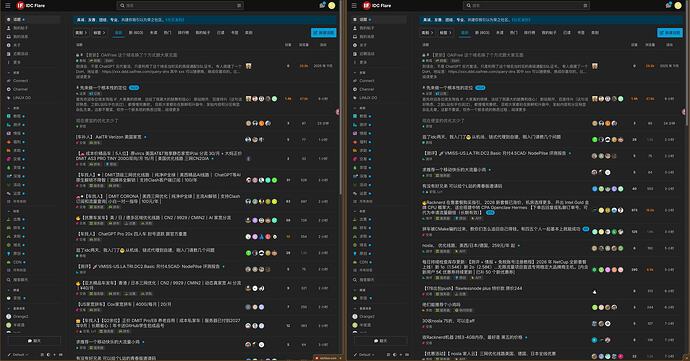690x361 pixels.
Task: Open VMISS-US.LA.TRI.DC2.Basic topic in right window
Action: tap(494, 153)
